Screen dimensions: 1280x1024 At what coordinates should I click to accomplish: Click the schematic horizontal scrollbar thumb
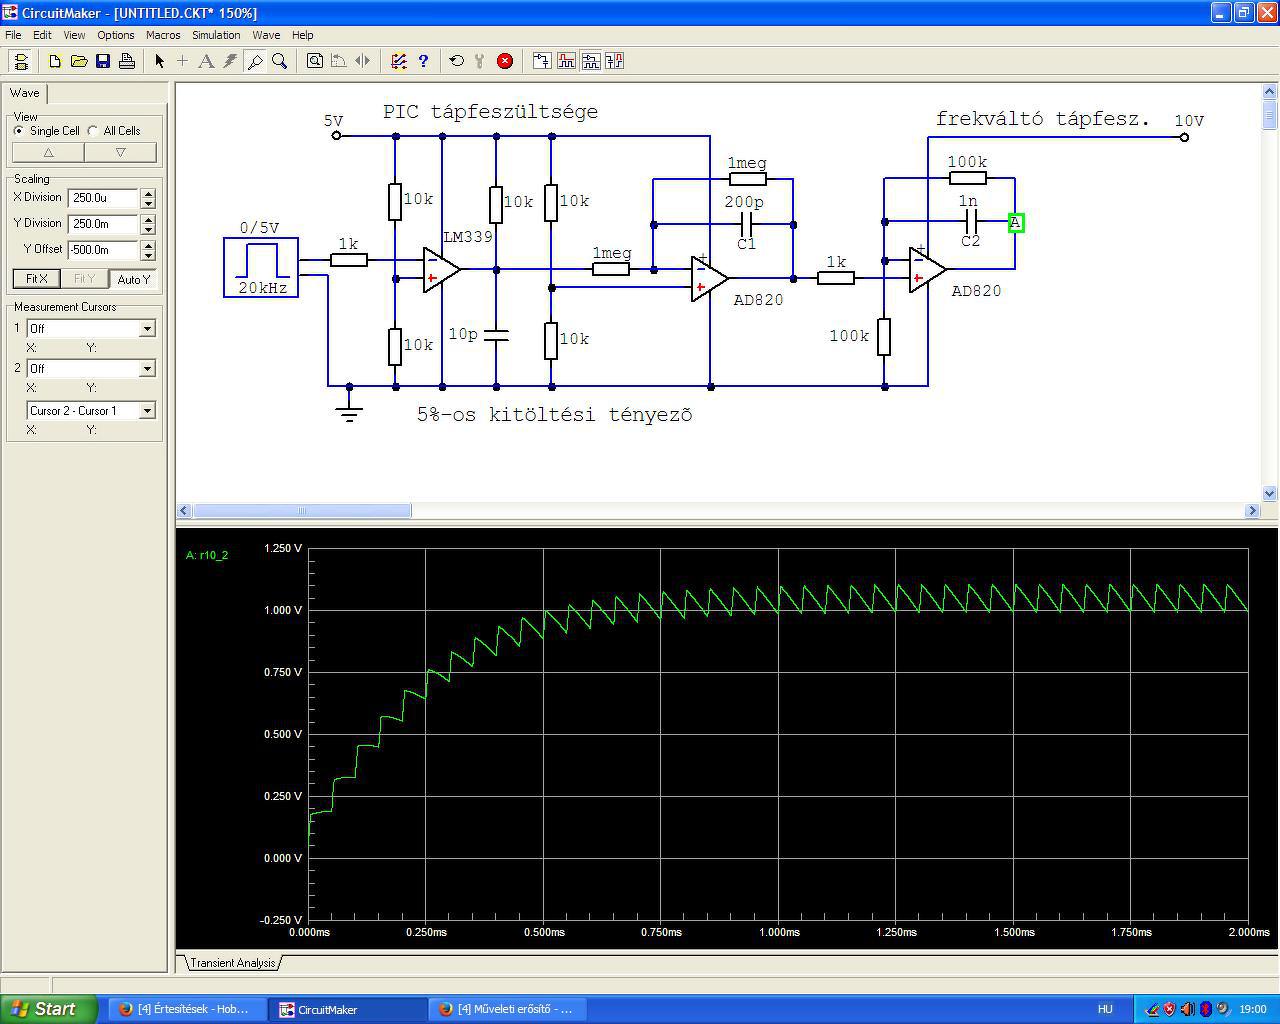pos(302,511)
